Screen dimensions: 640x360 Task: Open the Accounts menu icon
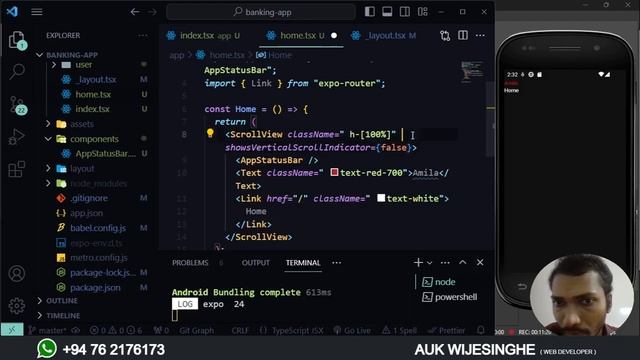tap(17, 273)
